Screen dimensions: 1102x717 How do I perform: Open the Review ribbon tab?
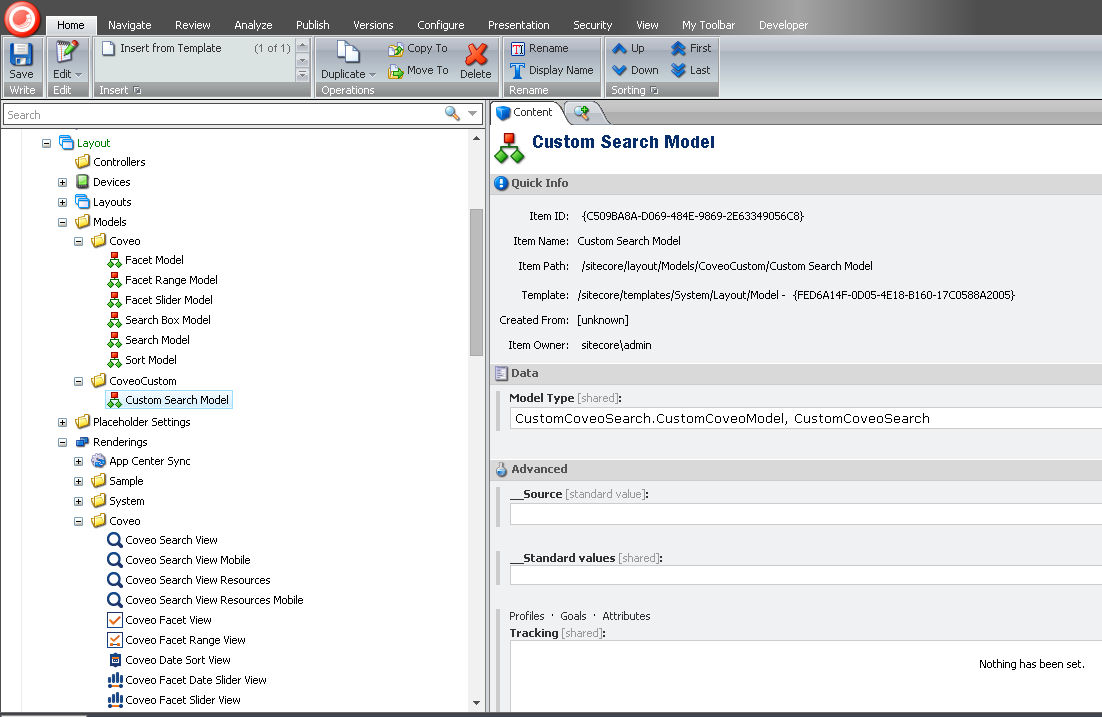193,25
